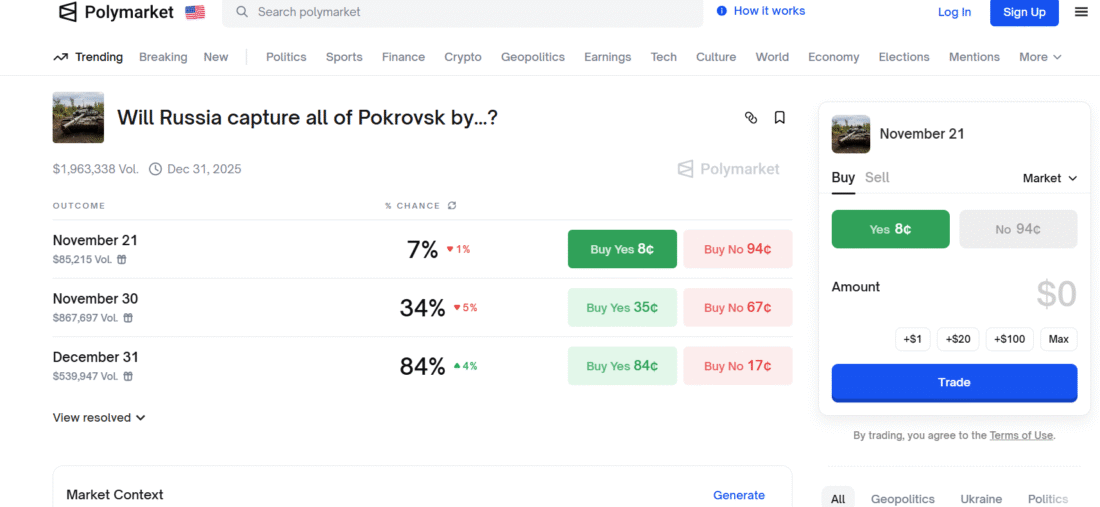Expand the More categories menu

(1040, 57)
